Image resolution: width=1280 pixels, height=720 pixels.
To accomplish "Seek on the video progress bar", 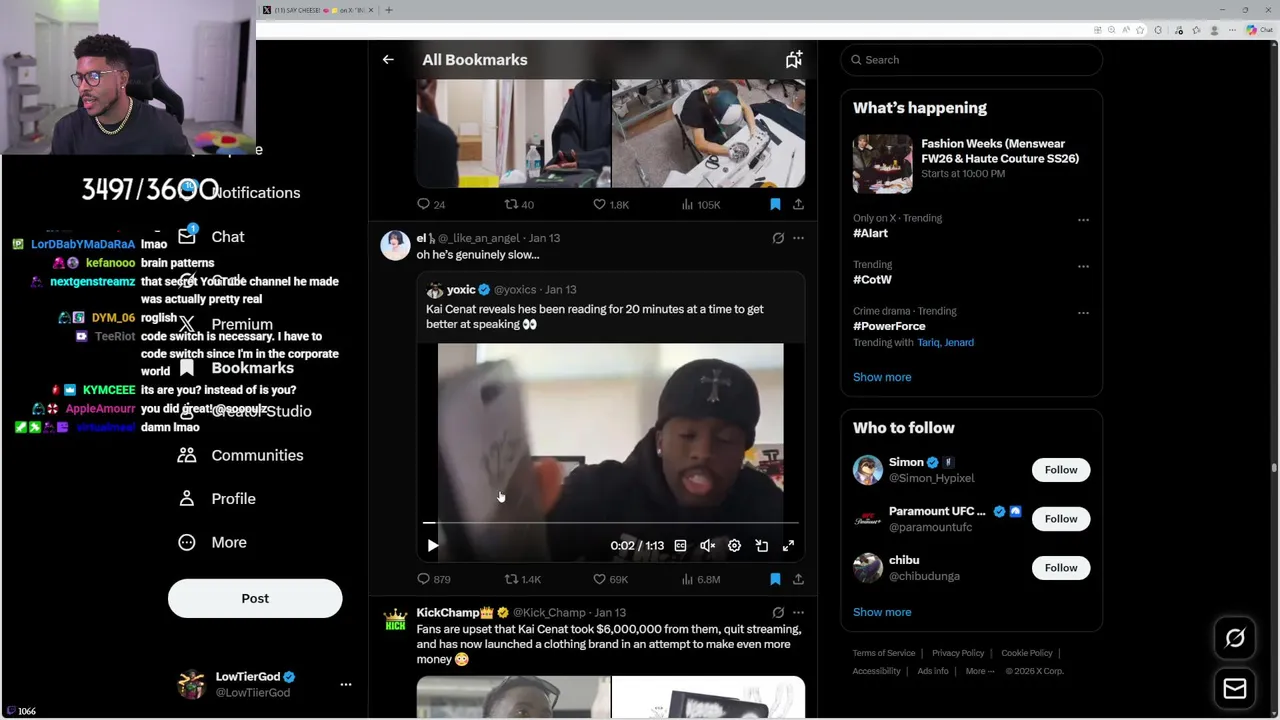I will tap(610, 522).
